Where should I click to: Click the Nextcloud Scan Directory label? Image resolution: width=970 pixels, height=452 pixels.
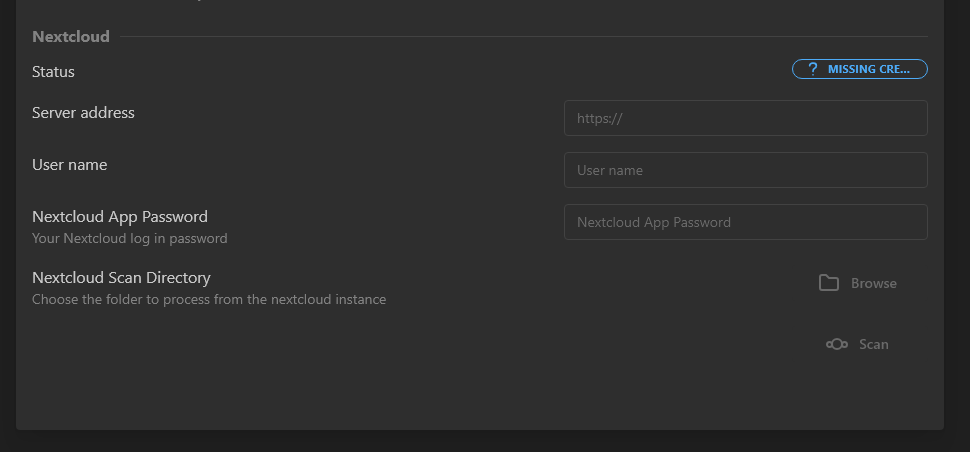[121, 278]
